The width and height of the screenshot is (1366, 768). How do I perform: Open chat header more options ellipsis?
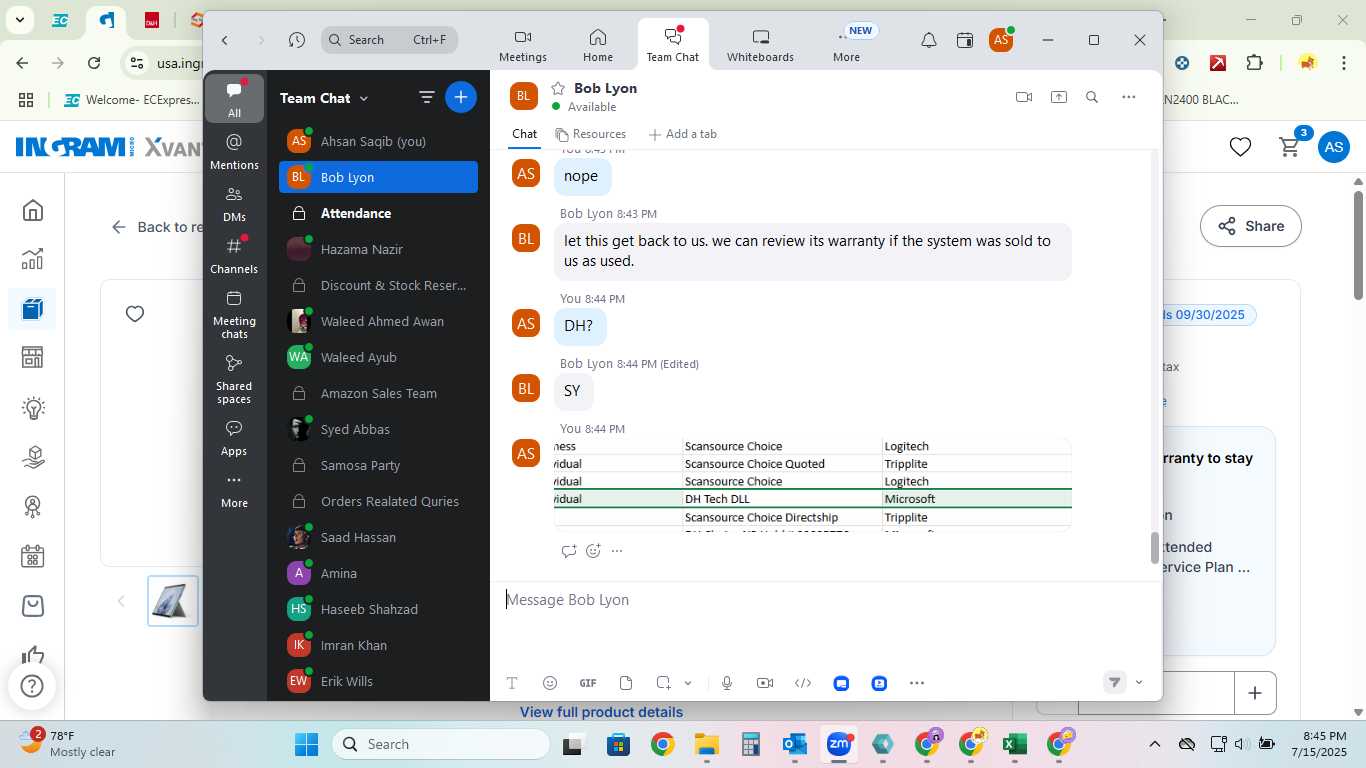coord(1129,97)
